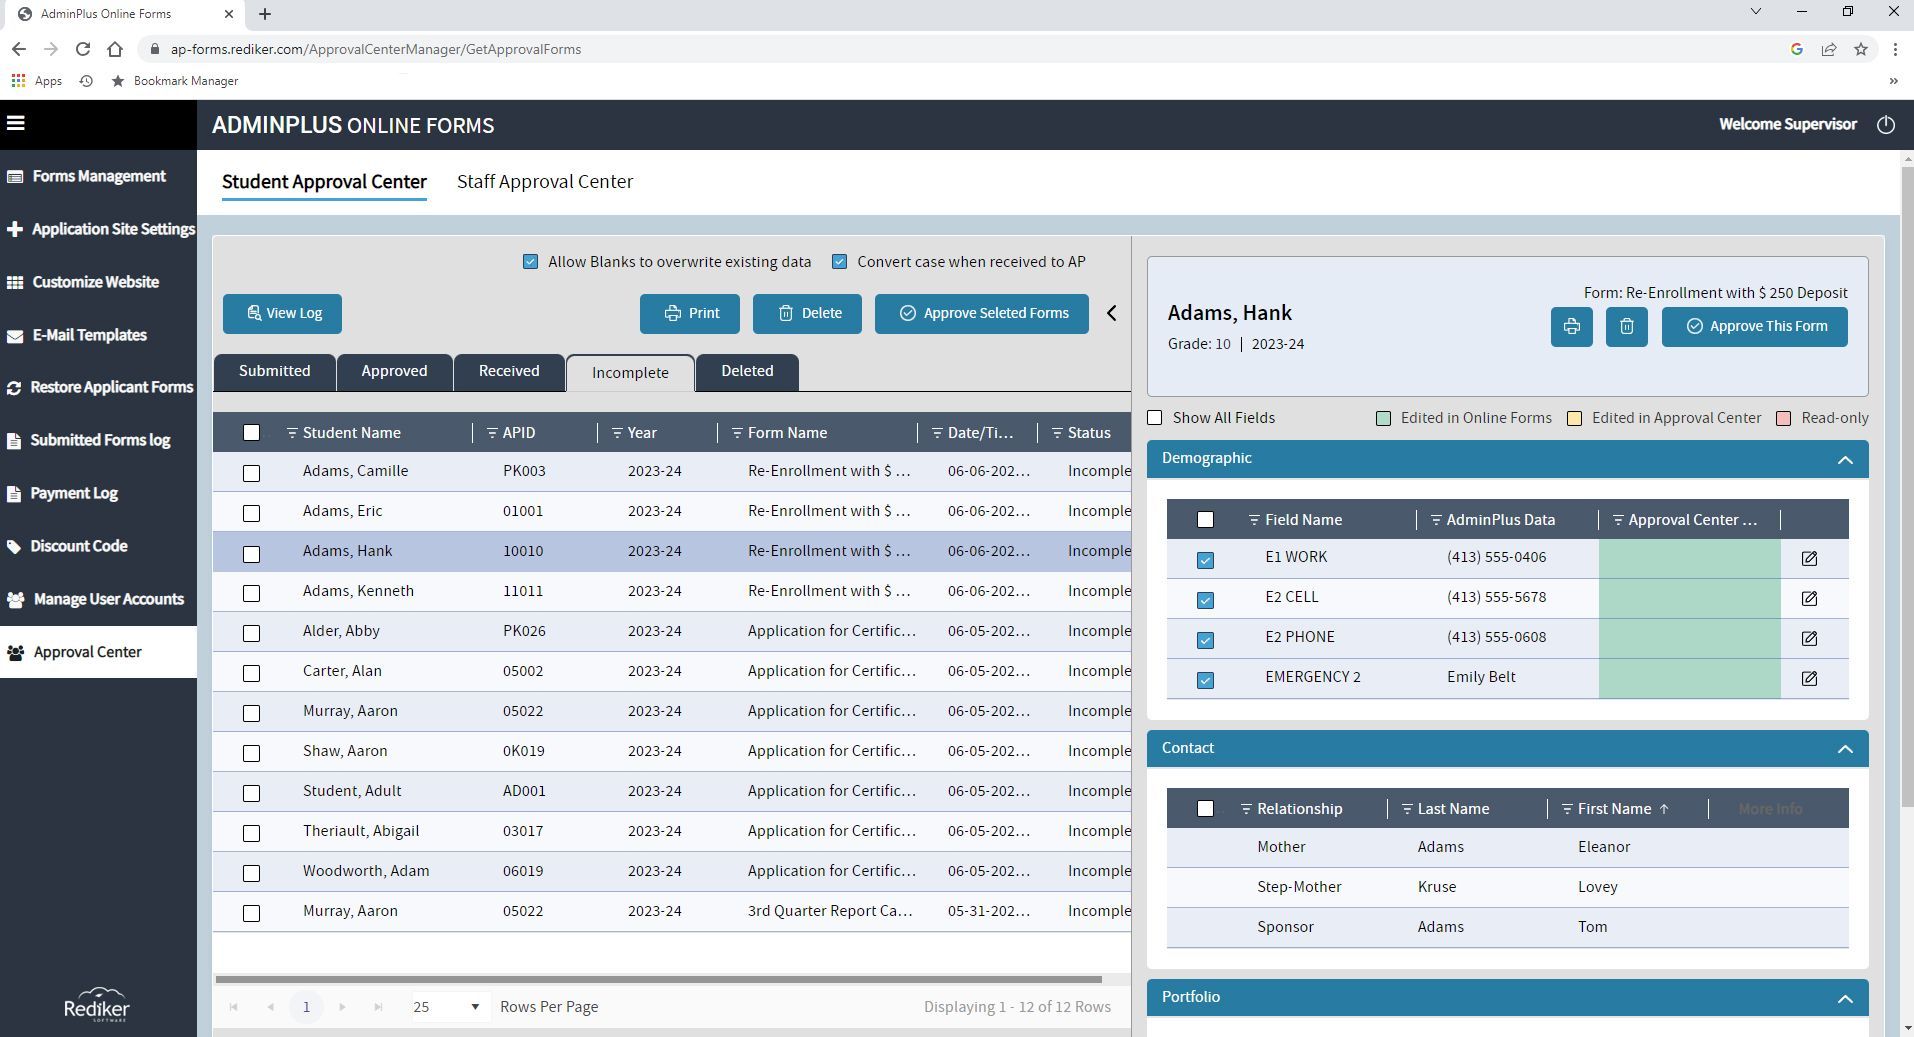Select page 1 in pagination
Viewport: 1914px width, 1037px height.
coord(306,1007)
